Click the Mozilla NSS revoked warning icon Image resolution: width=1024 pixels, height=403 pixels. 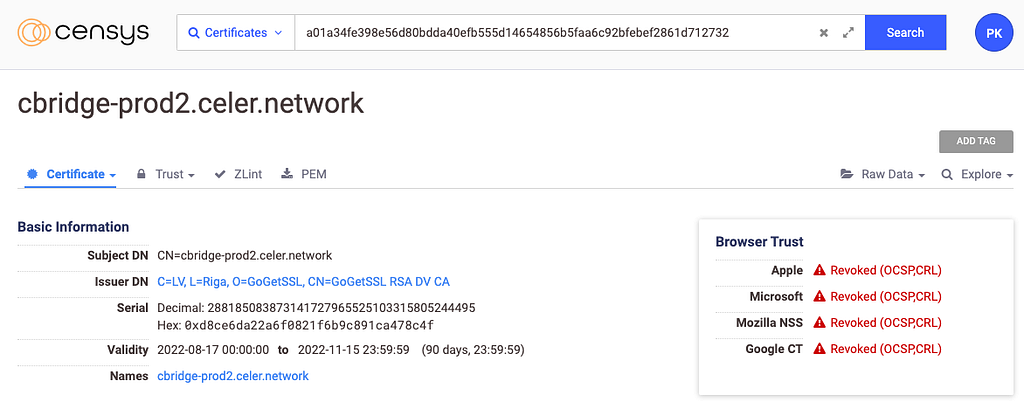point(820,323)
